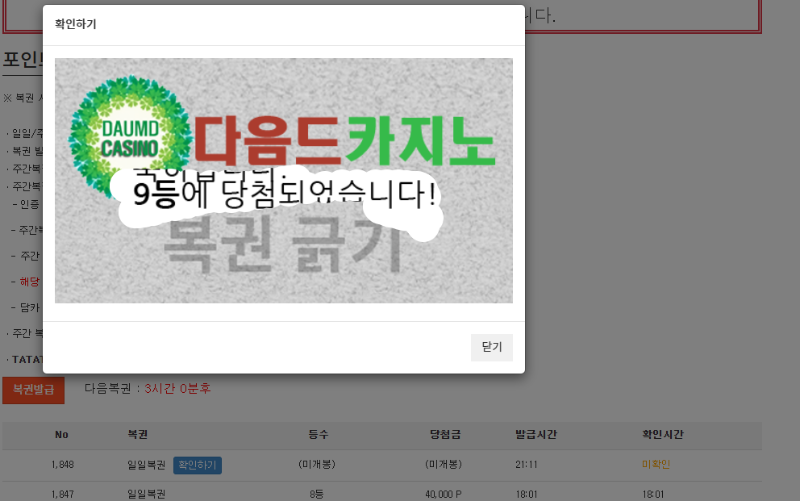
Task: Click 일일복권 label in row 1,847
Action: coord(146,494)
